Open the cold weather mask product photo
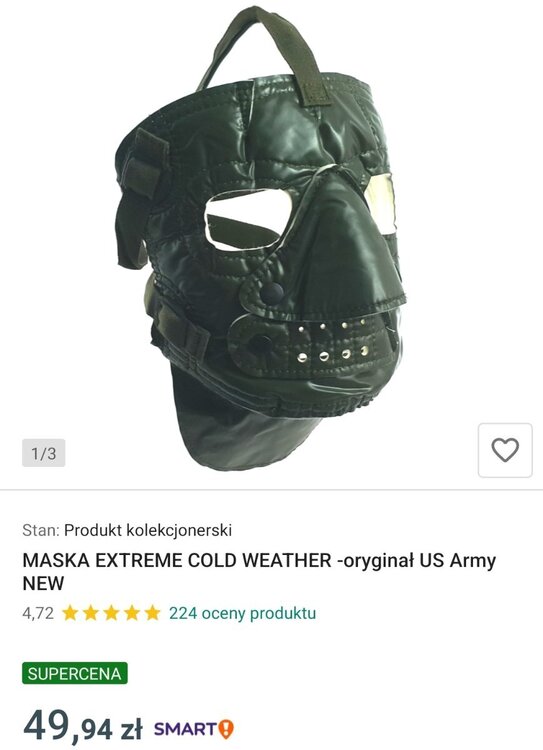 click(x=261, y=239)
